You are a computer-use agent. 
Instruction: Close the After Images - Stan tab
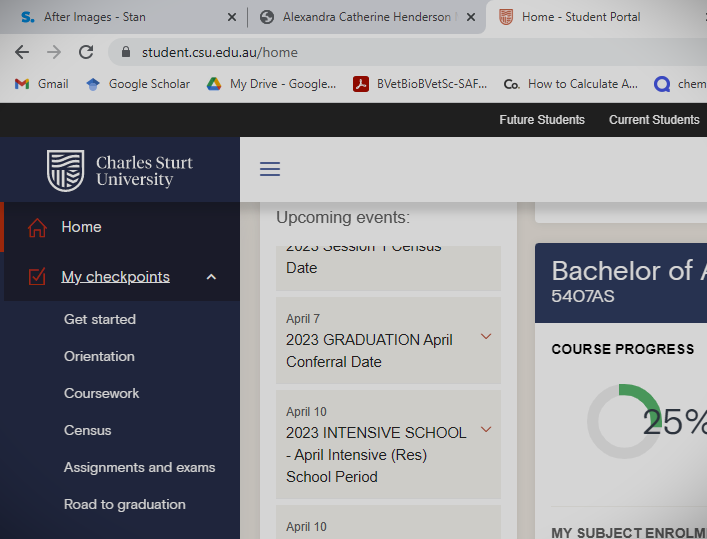tap(232, 17)
